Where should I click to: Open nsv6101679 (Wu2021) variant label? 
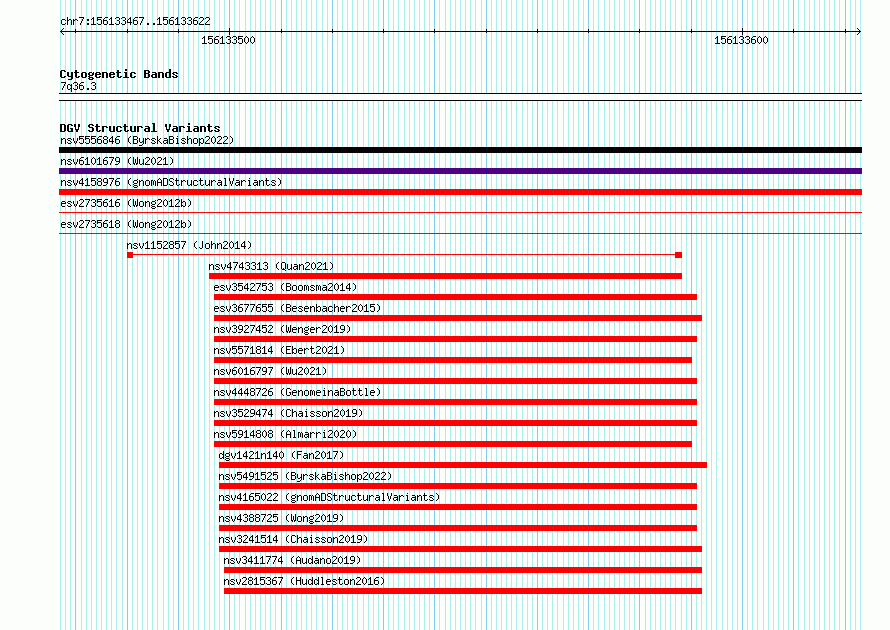(117, 161)
